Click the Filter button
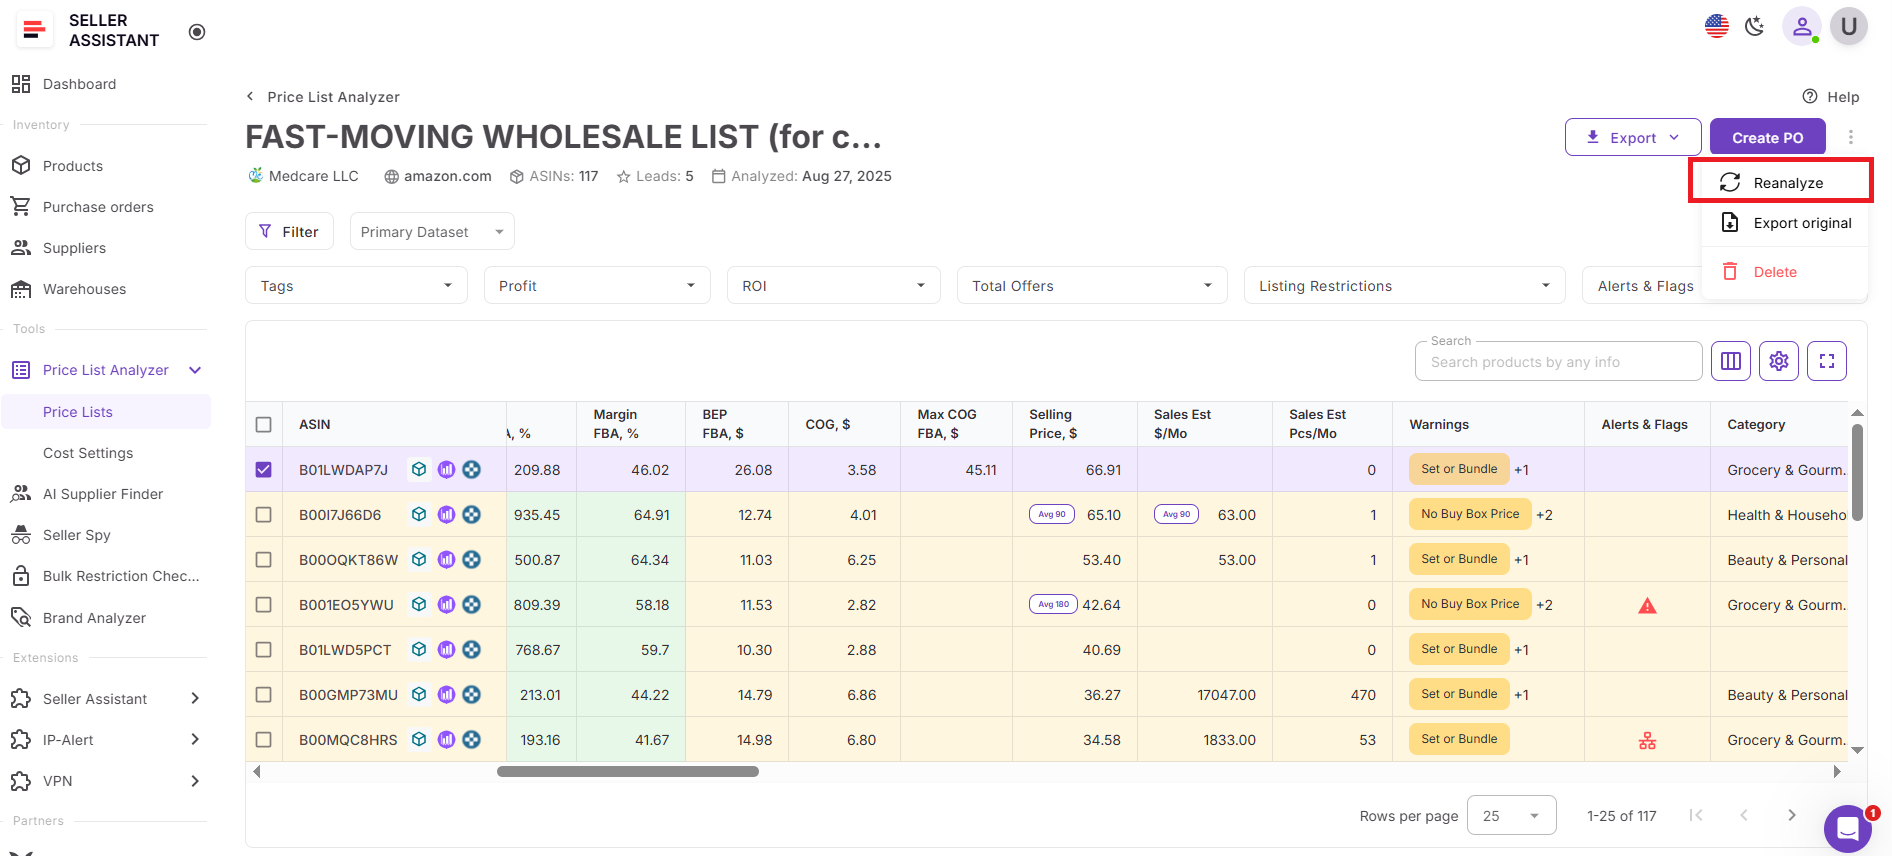Viewport: 1892px width, 856px height. pos(289,231)
